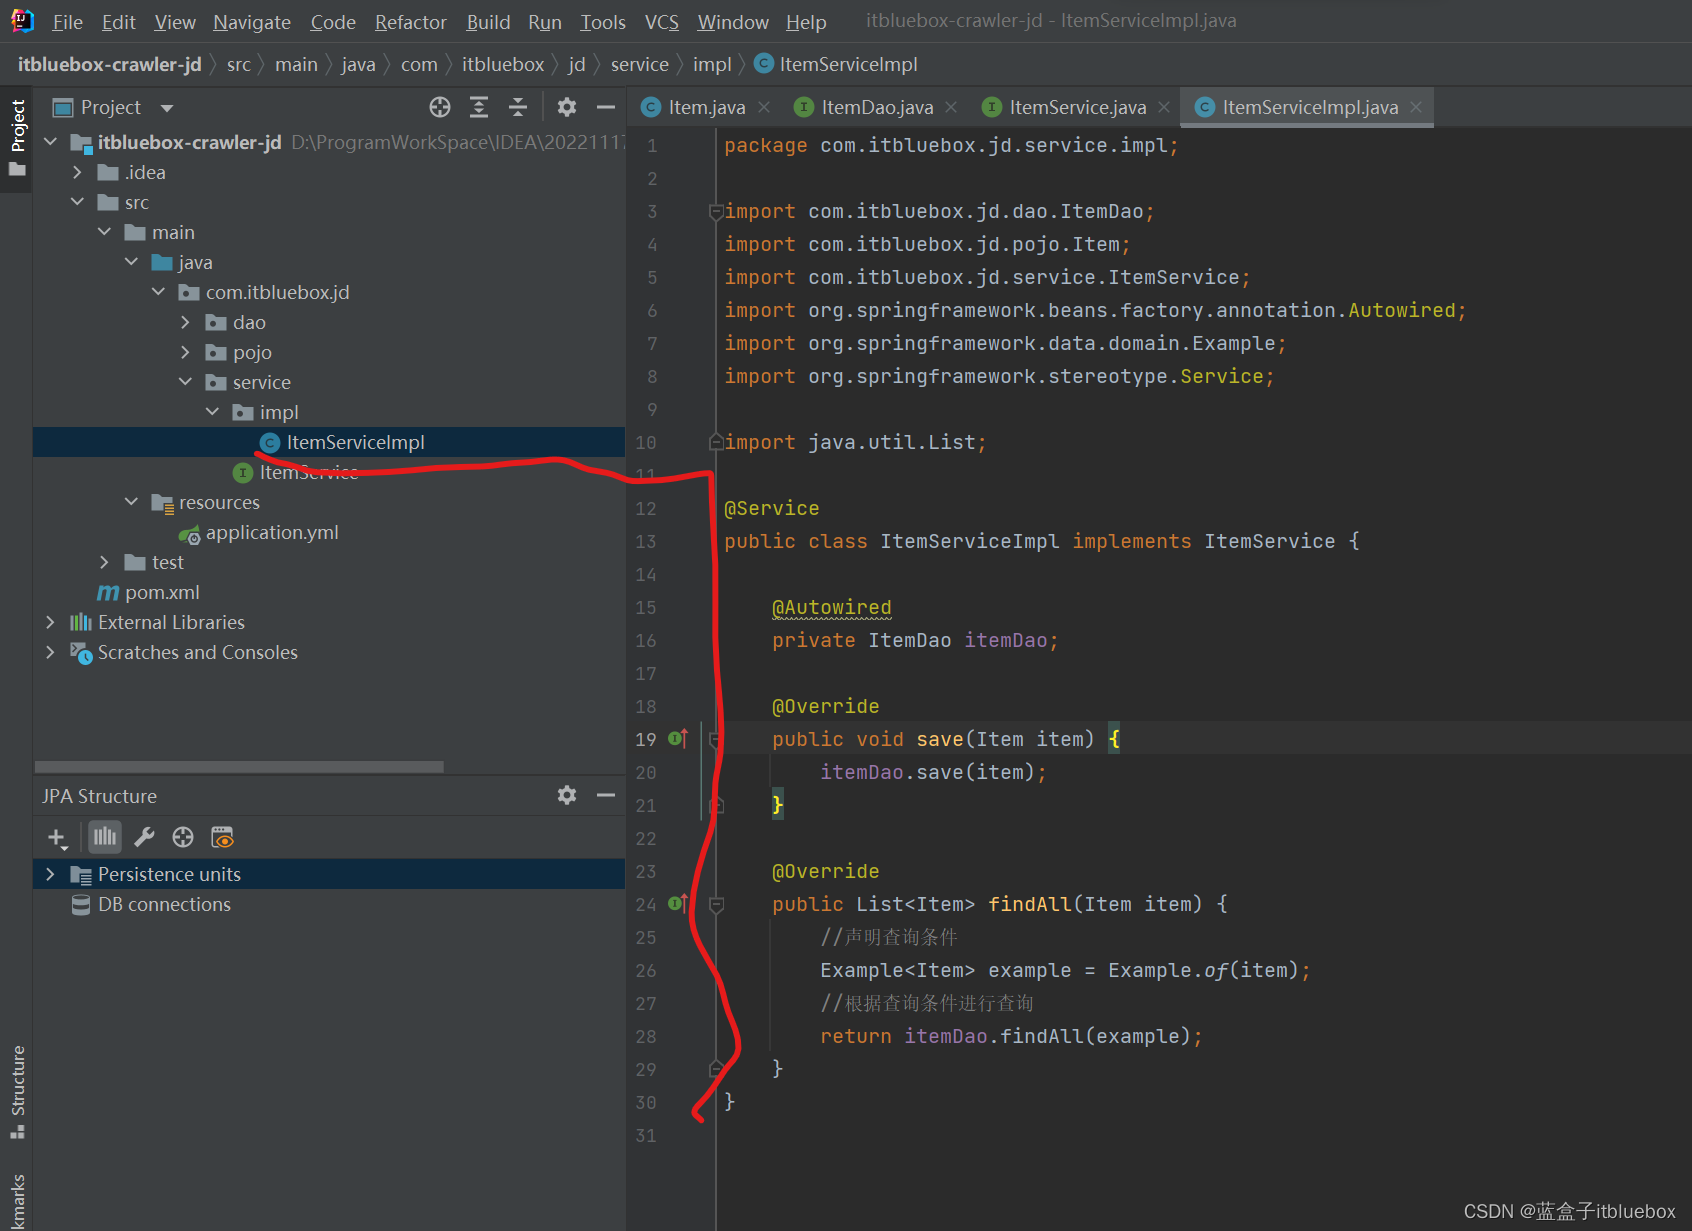Viewport: 1692px width, 1231px height.
Task: Fold the save method on line 19
Action: [x=716, y=740]
